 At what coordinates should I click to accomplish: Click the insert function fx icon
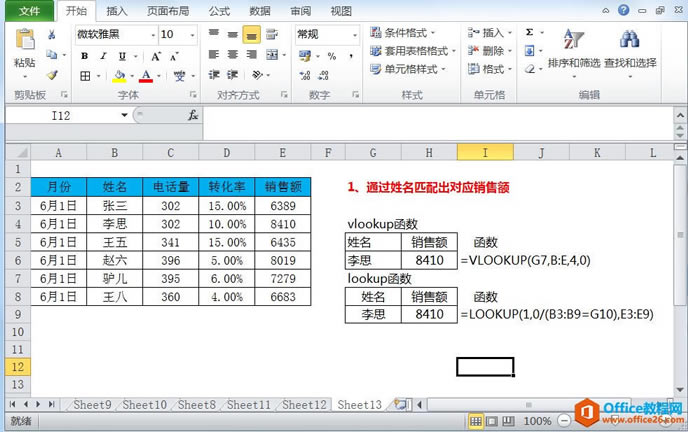click(193, 115)
